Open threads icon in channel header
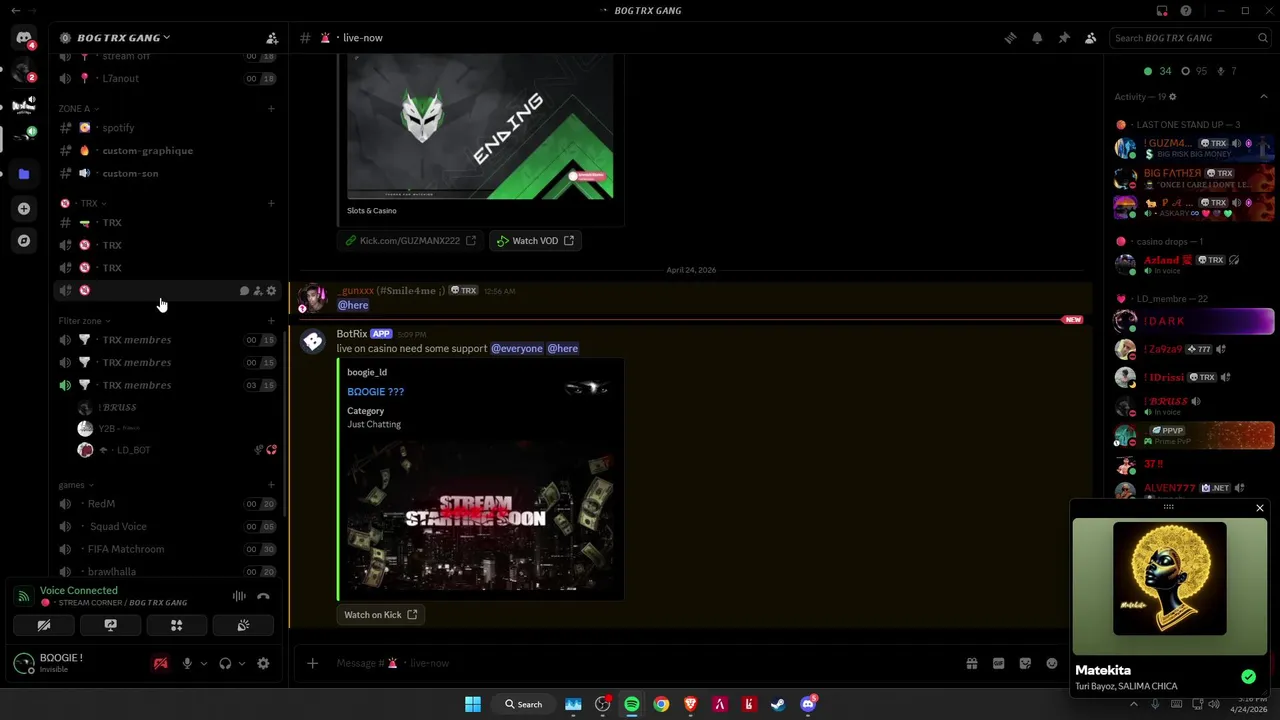This screenshot has width=1280, height=720. 1010,38
